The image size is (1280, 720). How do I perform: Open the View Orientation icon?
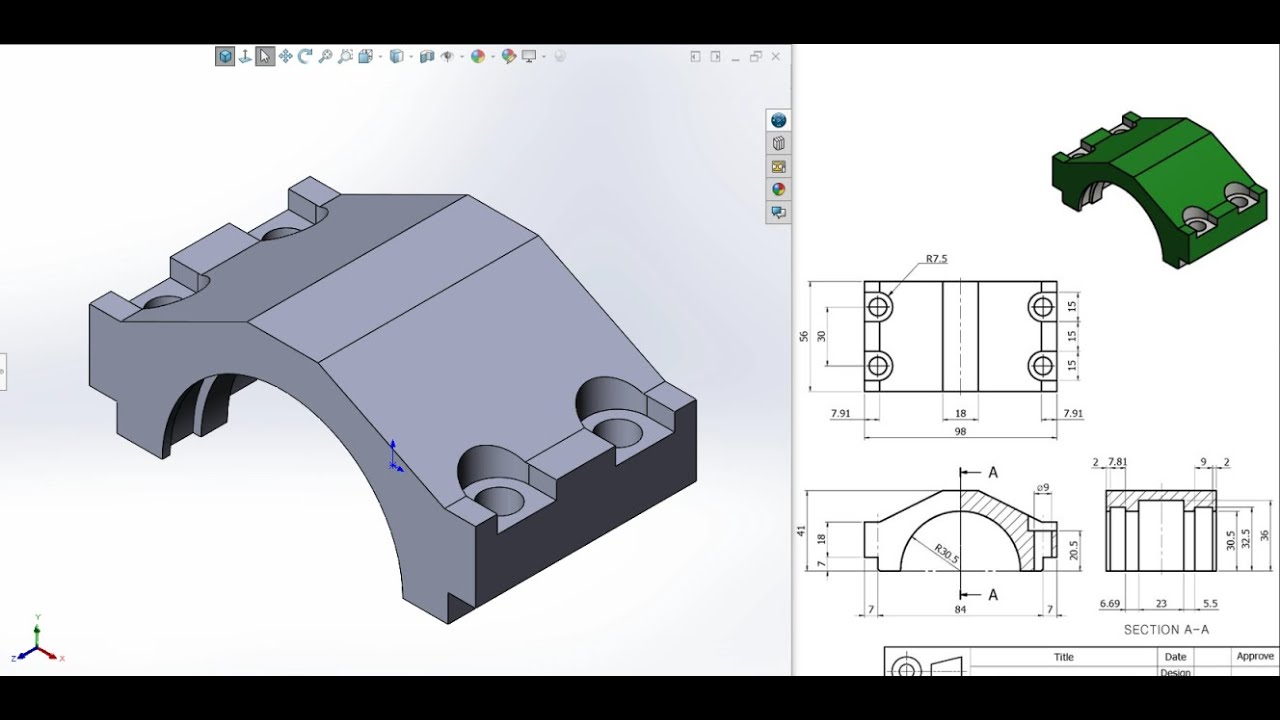click(365, 56)
